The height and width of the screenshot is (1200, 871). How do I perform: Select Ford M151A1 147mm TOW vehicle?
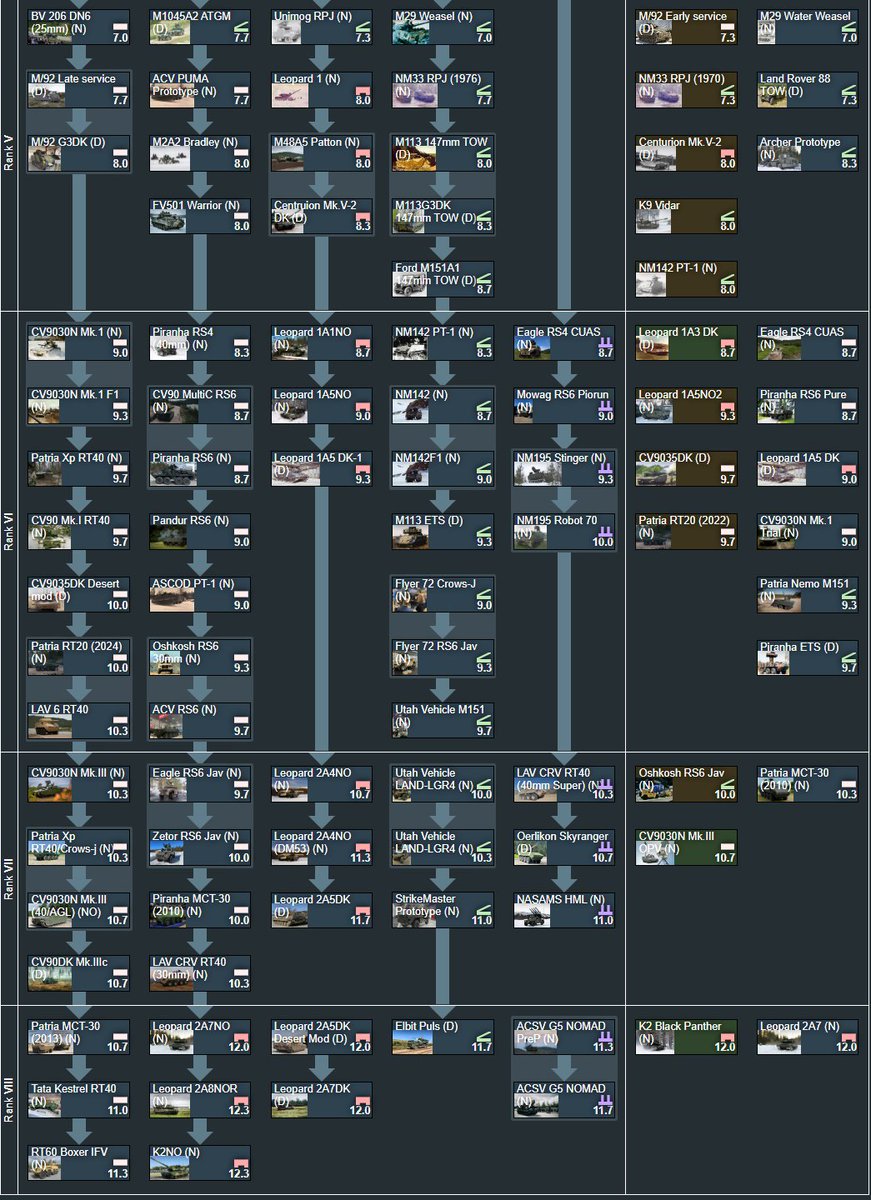click(x=443, y=278)
